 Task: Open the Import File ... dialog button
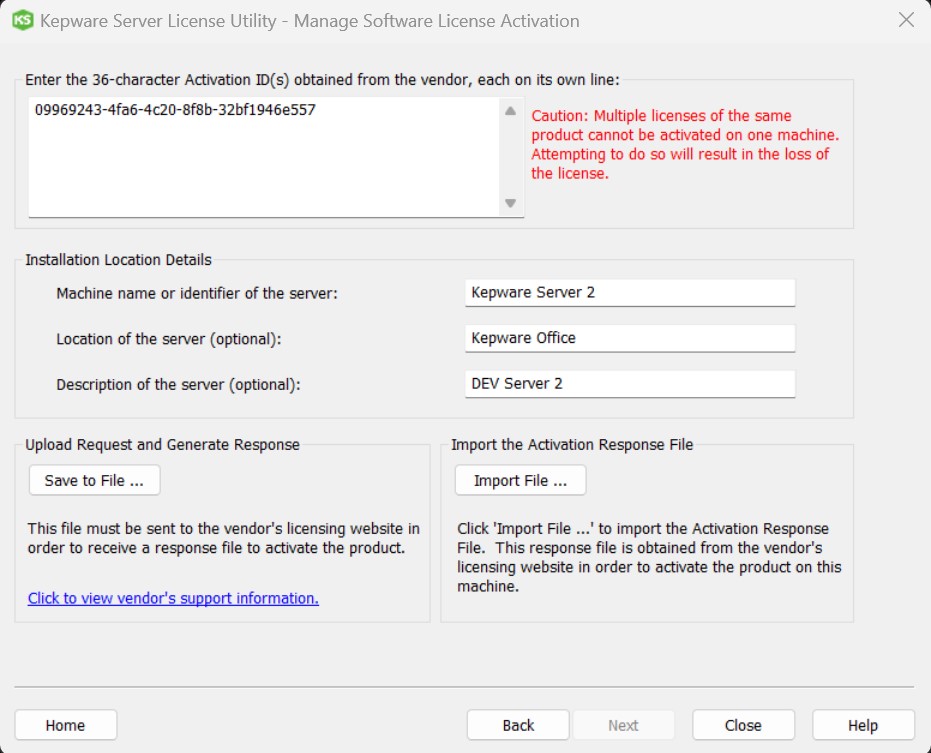(520, 481)
